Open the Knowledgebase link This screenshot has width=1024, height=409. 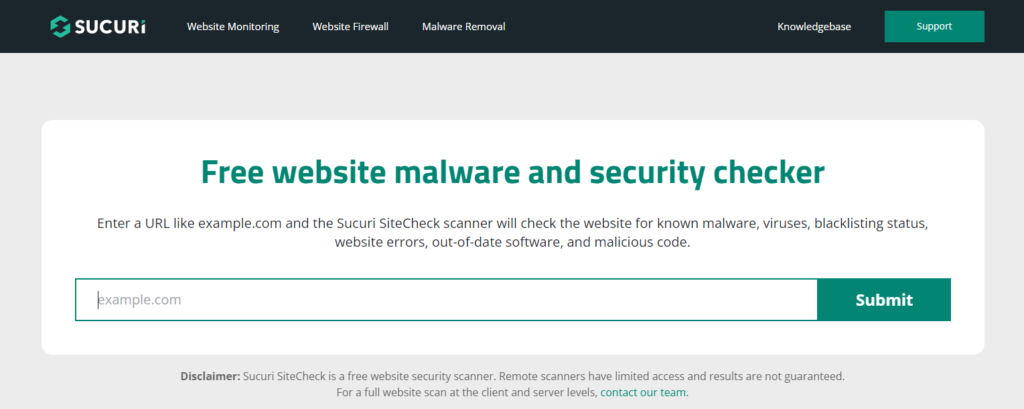pyautogui.click(x=814, y=27)
